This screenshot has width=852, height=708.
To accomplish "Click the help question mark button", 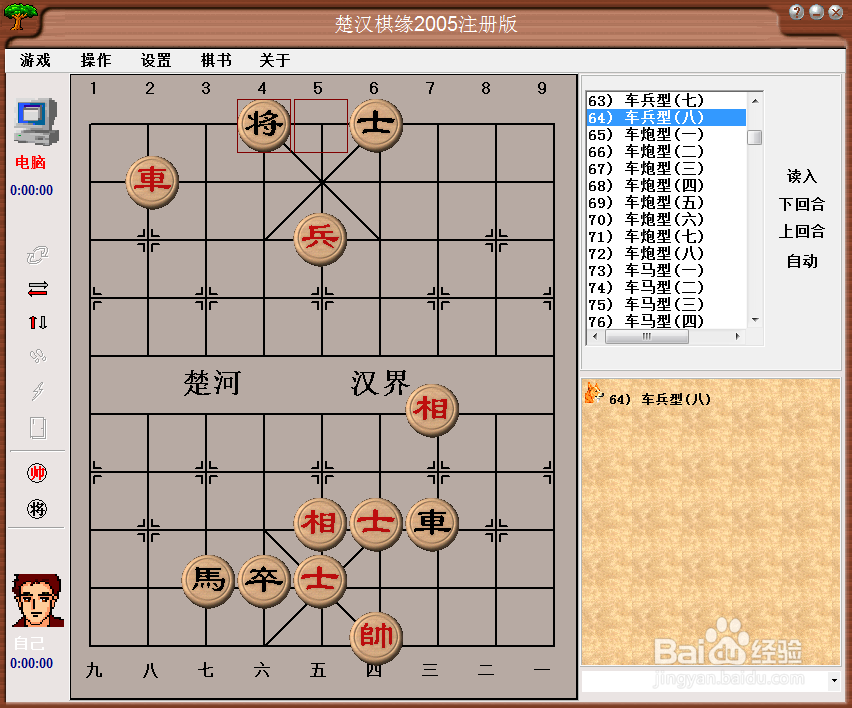I will click(797, 12).
